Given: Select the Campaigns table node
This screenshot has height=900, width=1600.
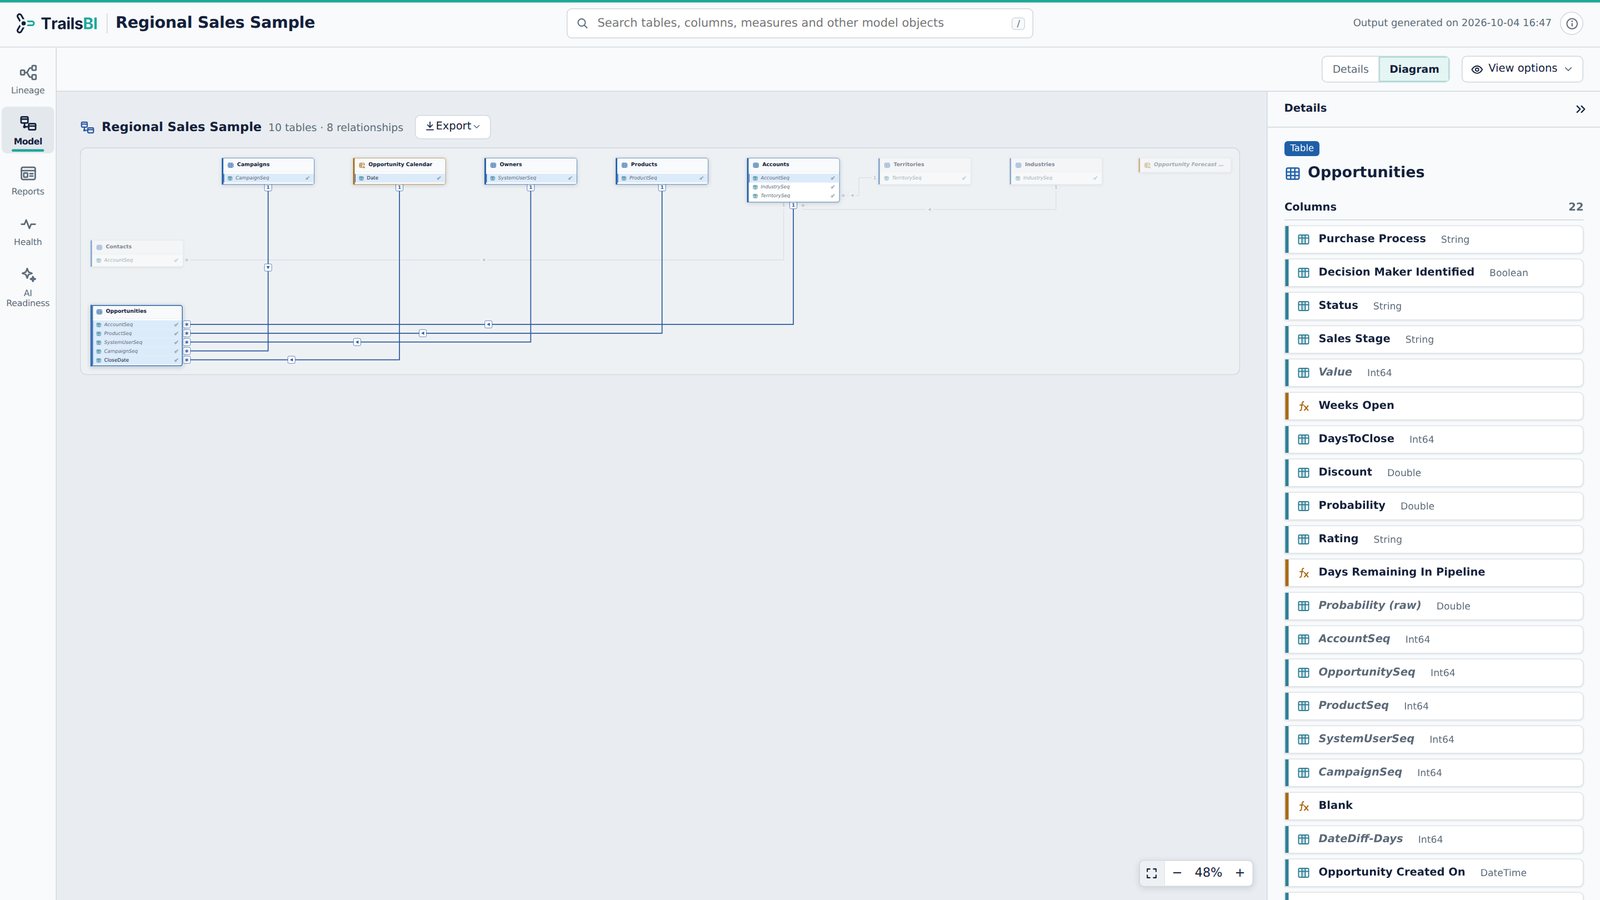Looking at the screenshot, I should coord(268,171).
